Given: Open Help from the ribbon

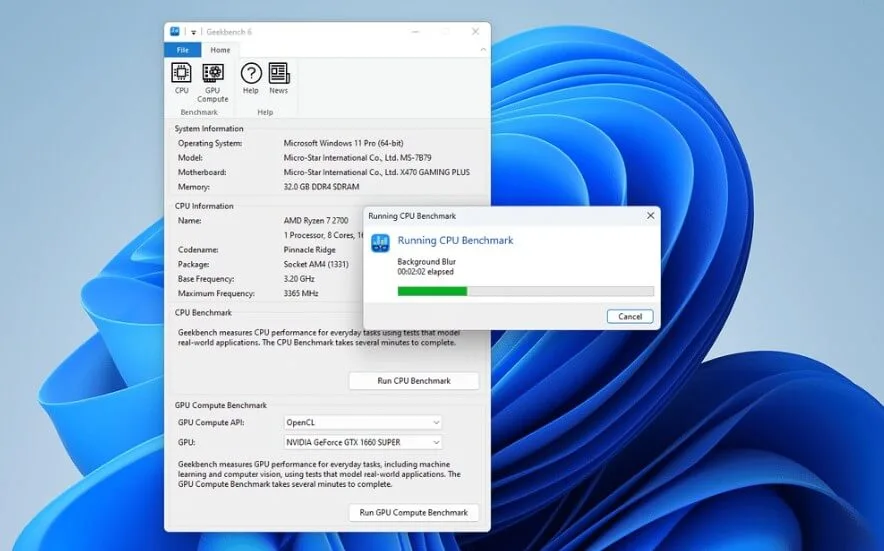Looking at the screenshot, I should 251,78.
